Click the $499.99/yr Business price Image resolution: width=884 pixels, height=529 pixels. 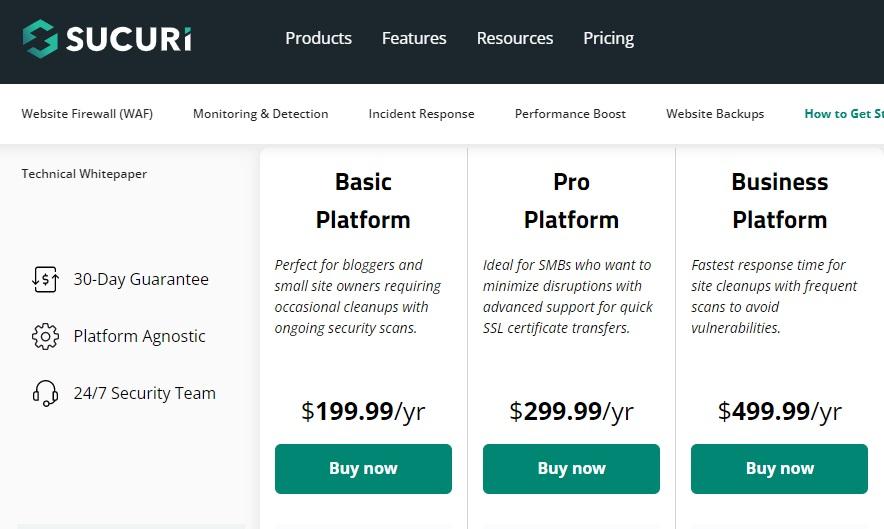tap(779, 411)
